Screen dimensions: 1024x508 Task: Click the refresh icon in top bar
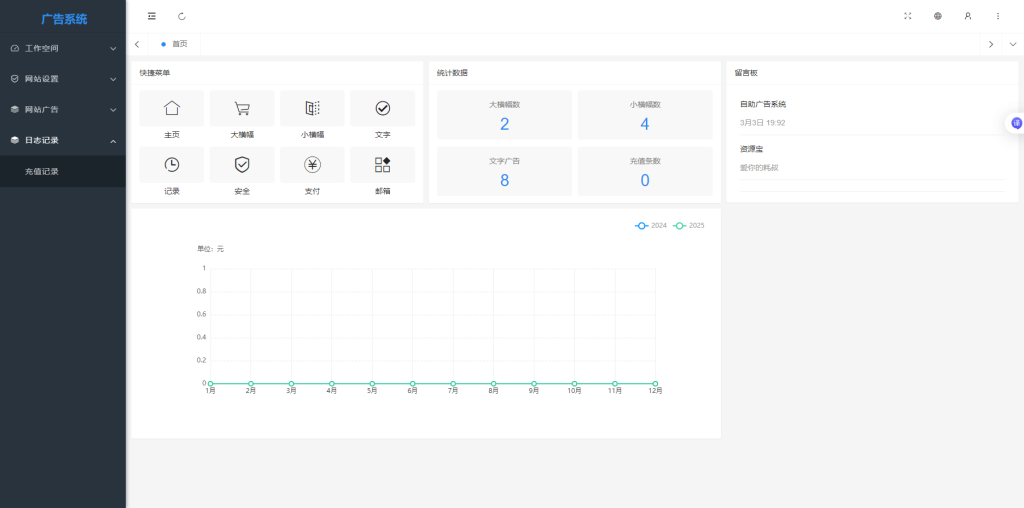(182, 16)
